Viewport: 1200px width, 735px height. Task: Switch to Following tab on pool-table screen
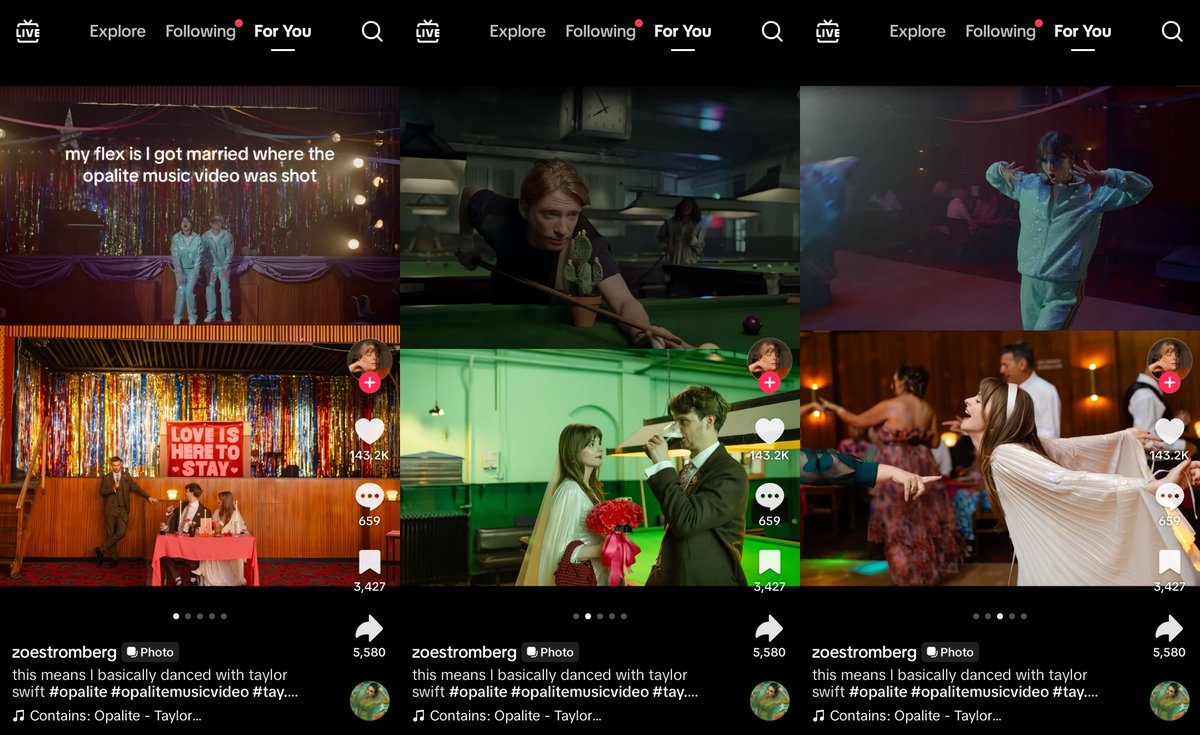600,31
